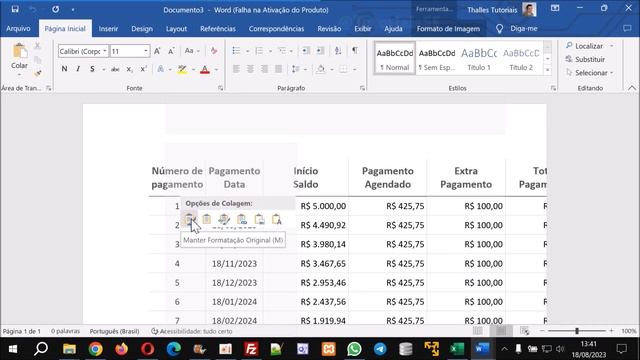Apply yellow text highlight color
This screenshot has height=360, width=640.
coord(182,69)
